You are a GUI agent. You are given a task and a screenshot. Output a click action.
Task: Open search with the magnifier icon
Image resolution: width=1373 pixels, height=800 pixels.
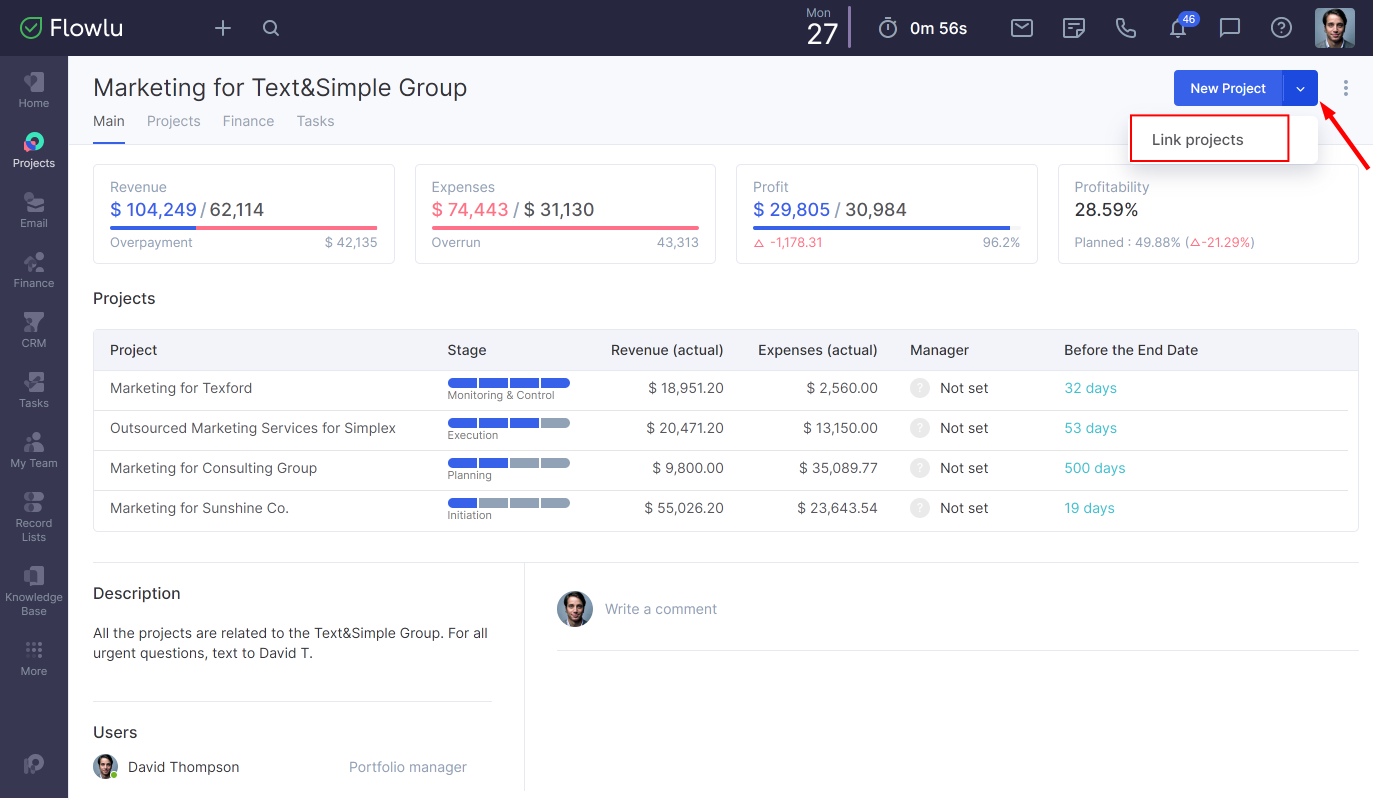pos(271,28)
